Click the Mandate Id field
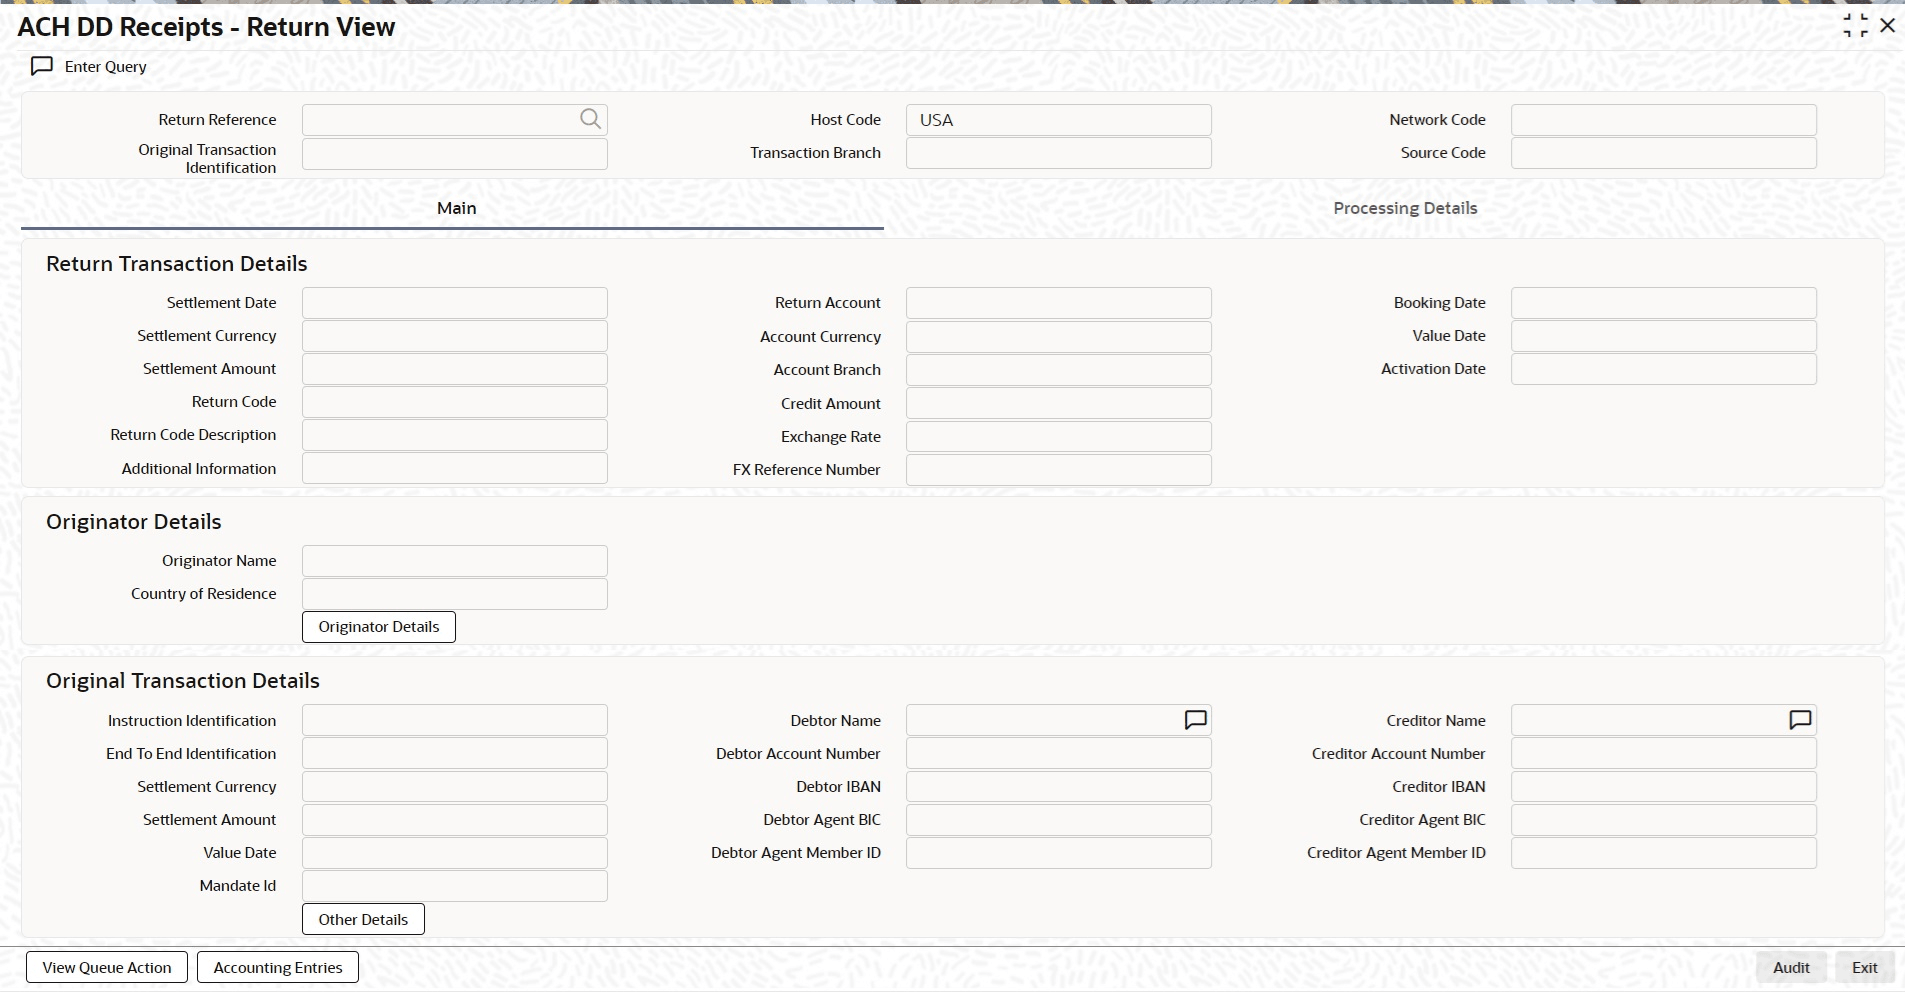Image resolution: width=1905 pixels, height=995 pixels. pos(455,886)
